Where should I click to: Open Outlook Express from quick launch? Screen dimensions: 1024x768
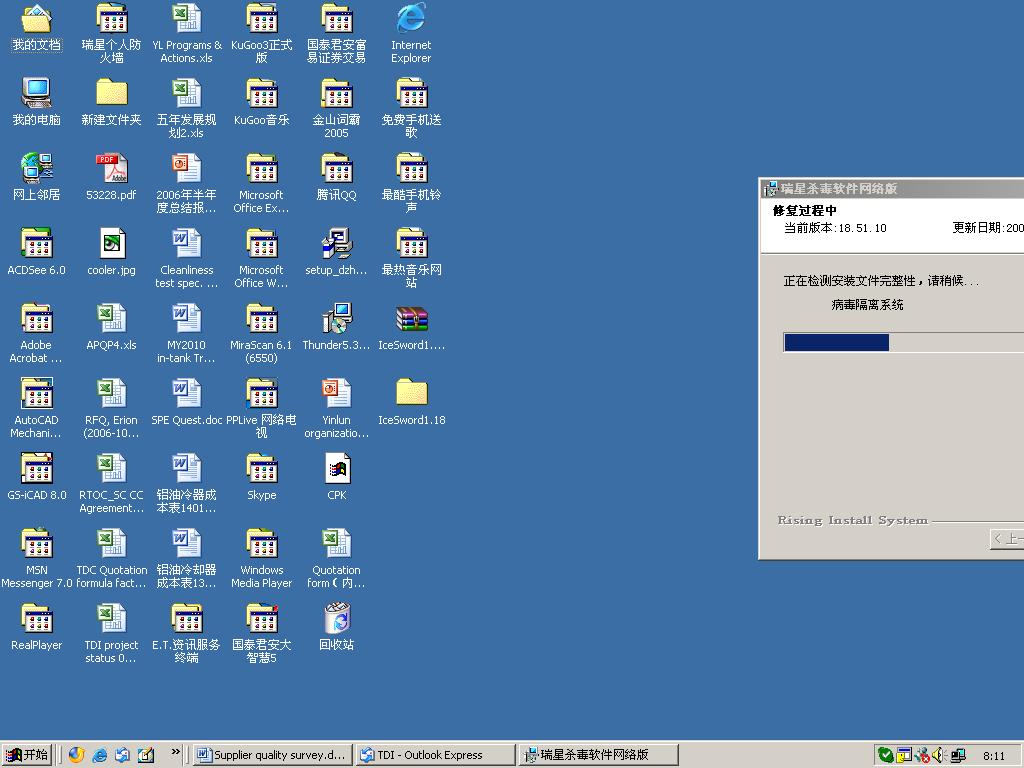pos(123,755)
